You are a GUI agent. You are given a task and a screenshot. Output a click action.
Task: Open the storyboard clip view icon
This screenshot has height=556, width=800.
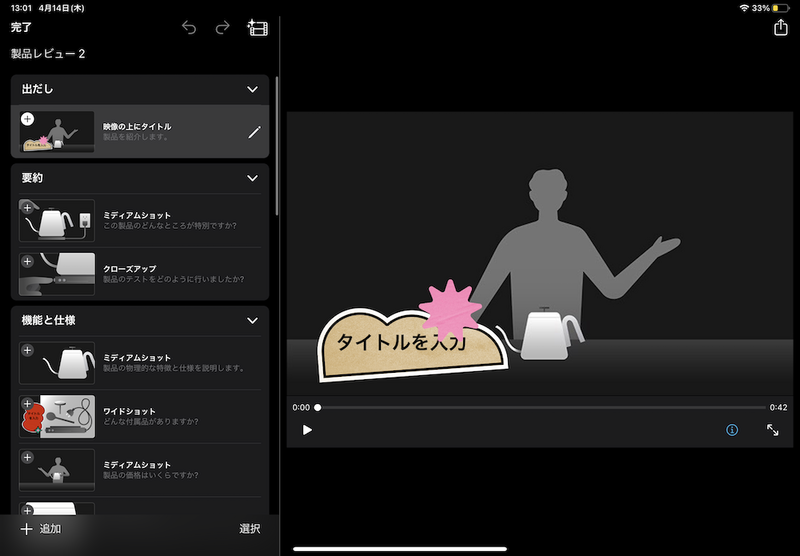click(x=258, y=28)
